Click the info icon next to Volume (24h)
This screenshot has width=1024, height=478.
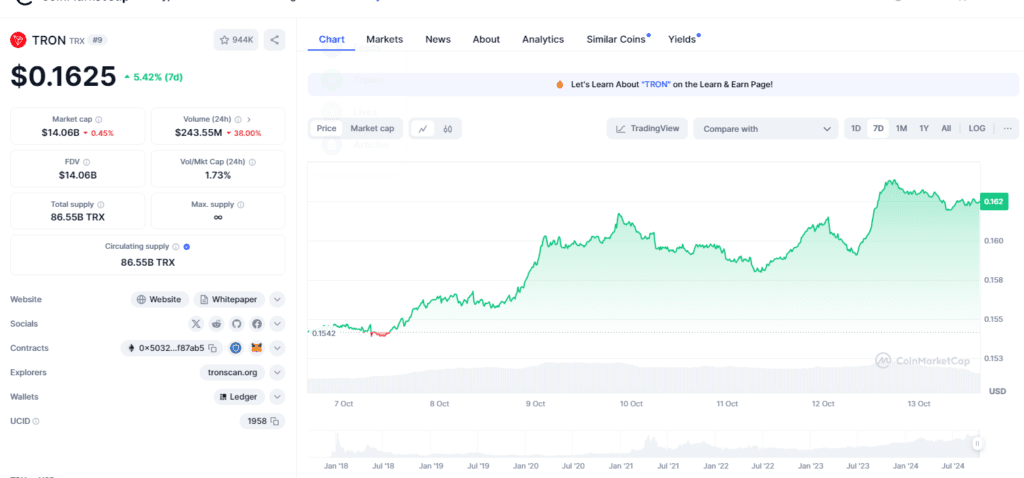[238, 120]
